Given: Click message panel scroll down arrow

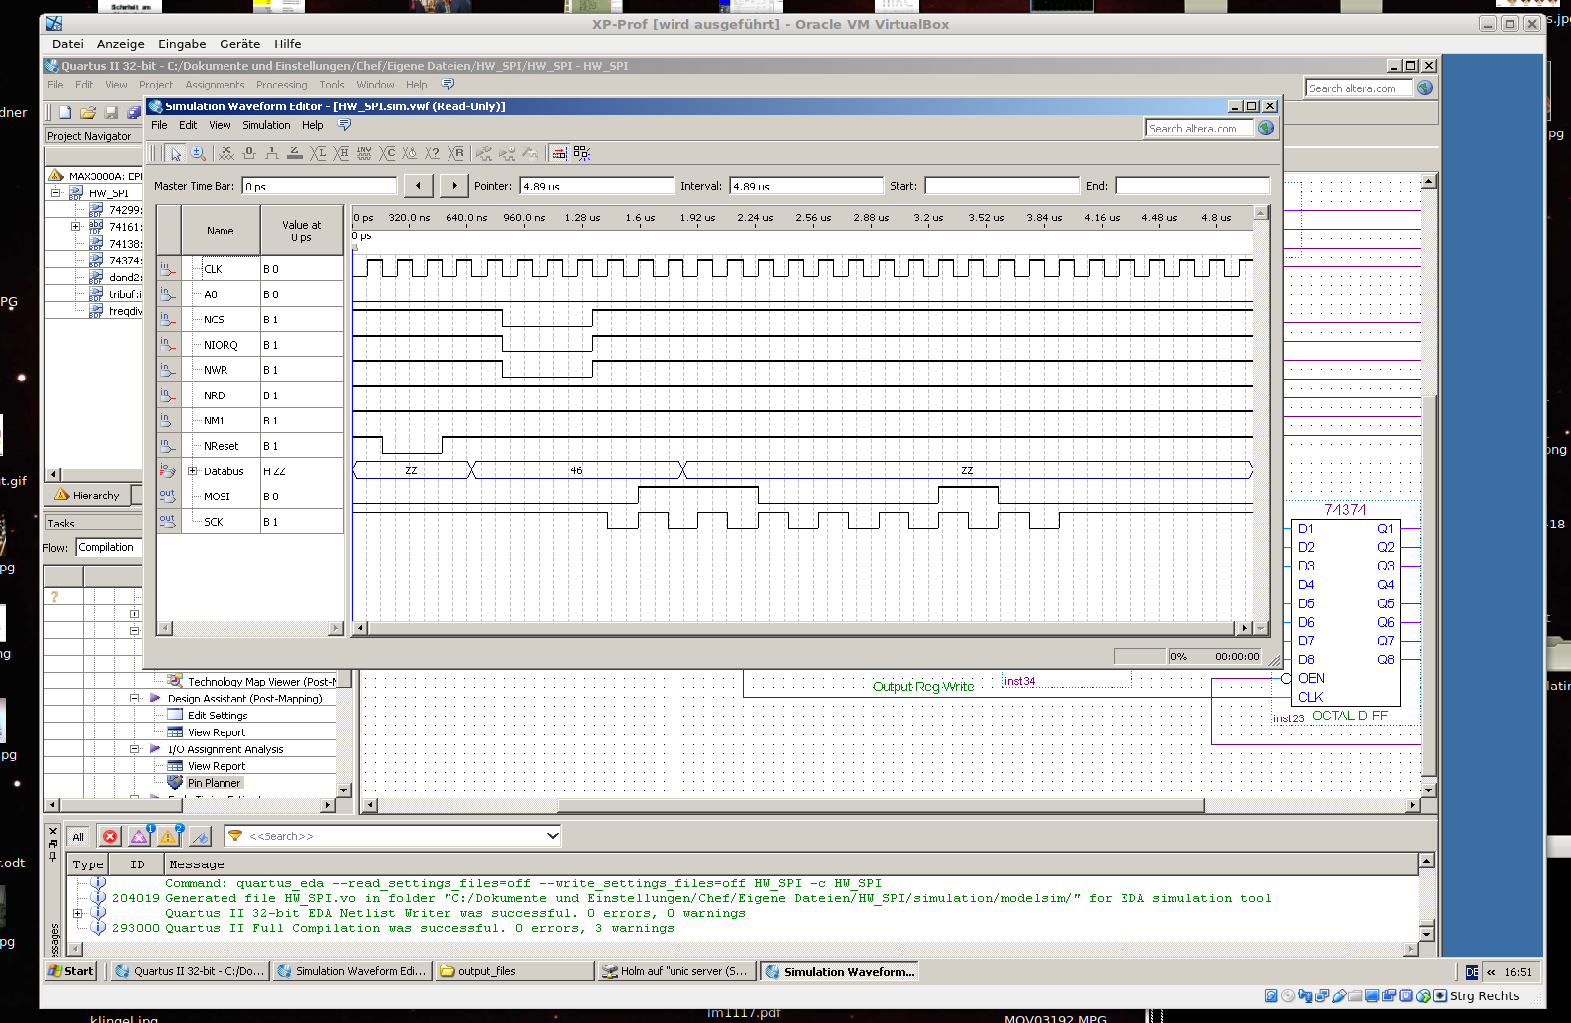Looking at the screenshot, I should [x=1426, y=934].
